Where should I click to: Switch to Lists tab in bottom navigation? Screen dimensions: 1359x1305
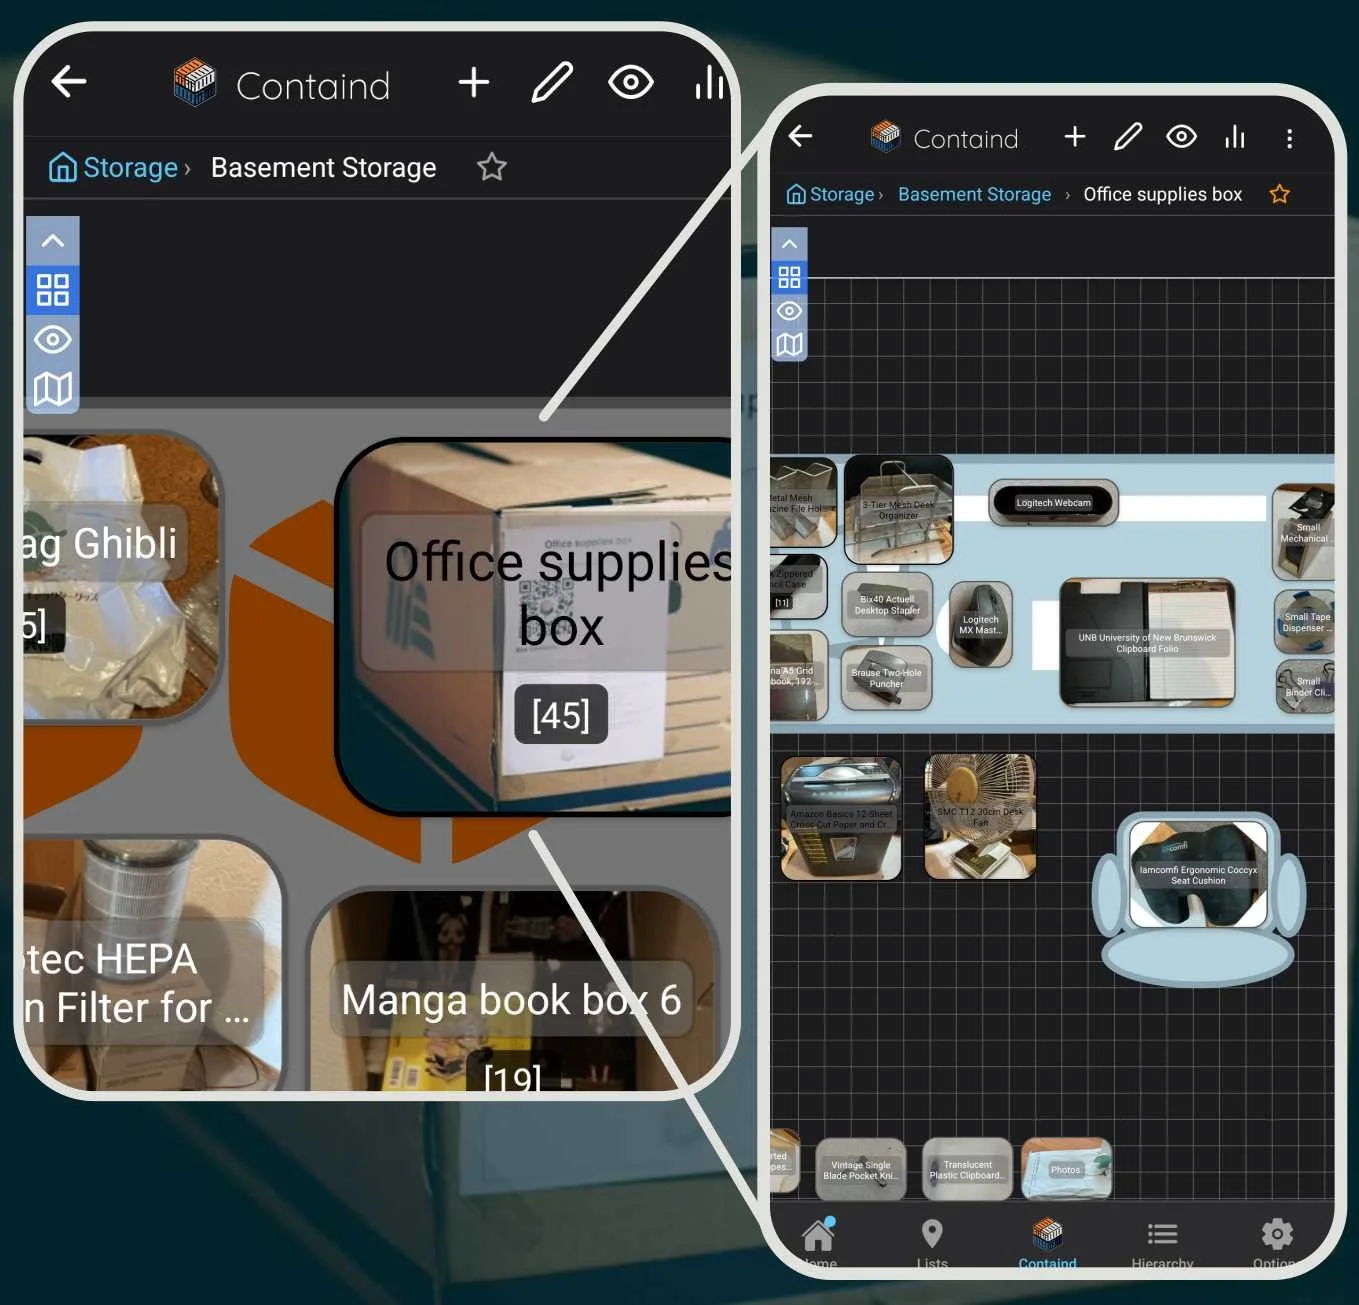[x=932, y=1242]
